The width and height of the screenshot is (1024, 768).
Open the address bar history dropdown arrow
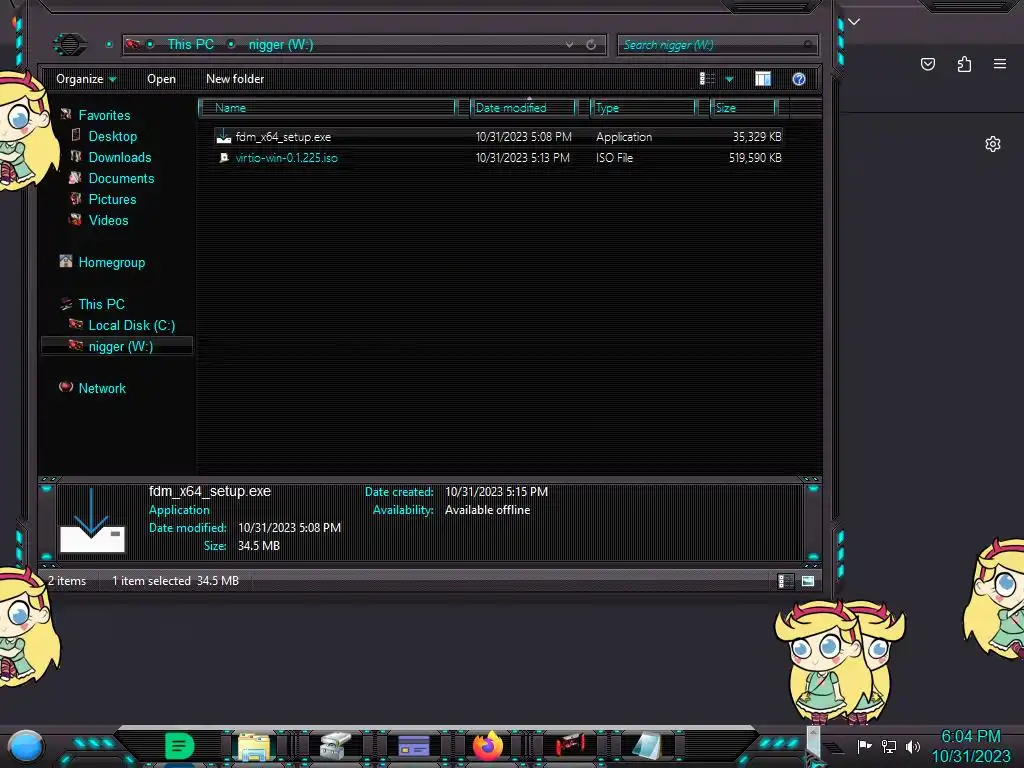[x=569, y=44]
